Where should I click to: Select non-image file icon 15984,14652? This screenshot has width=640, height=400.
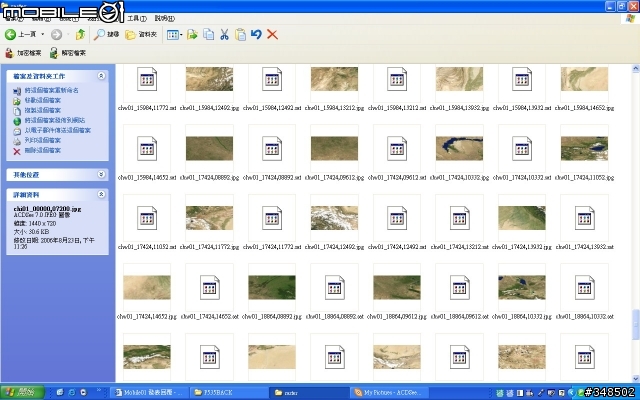pyautogui.click(x=147, y=149)
